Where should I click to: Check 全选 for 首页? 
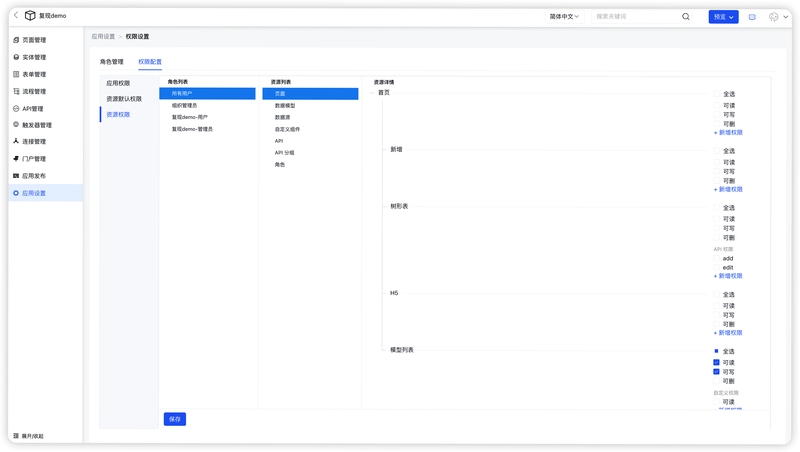click(716, 94)
